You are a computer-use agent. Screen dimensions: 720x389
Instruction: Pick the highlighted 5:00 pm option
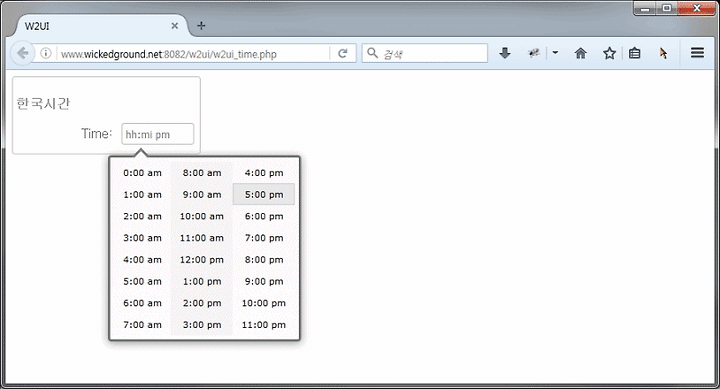[x=264, y=194]
